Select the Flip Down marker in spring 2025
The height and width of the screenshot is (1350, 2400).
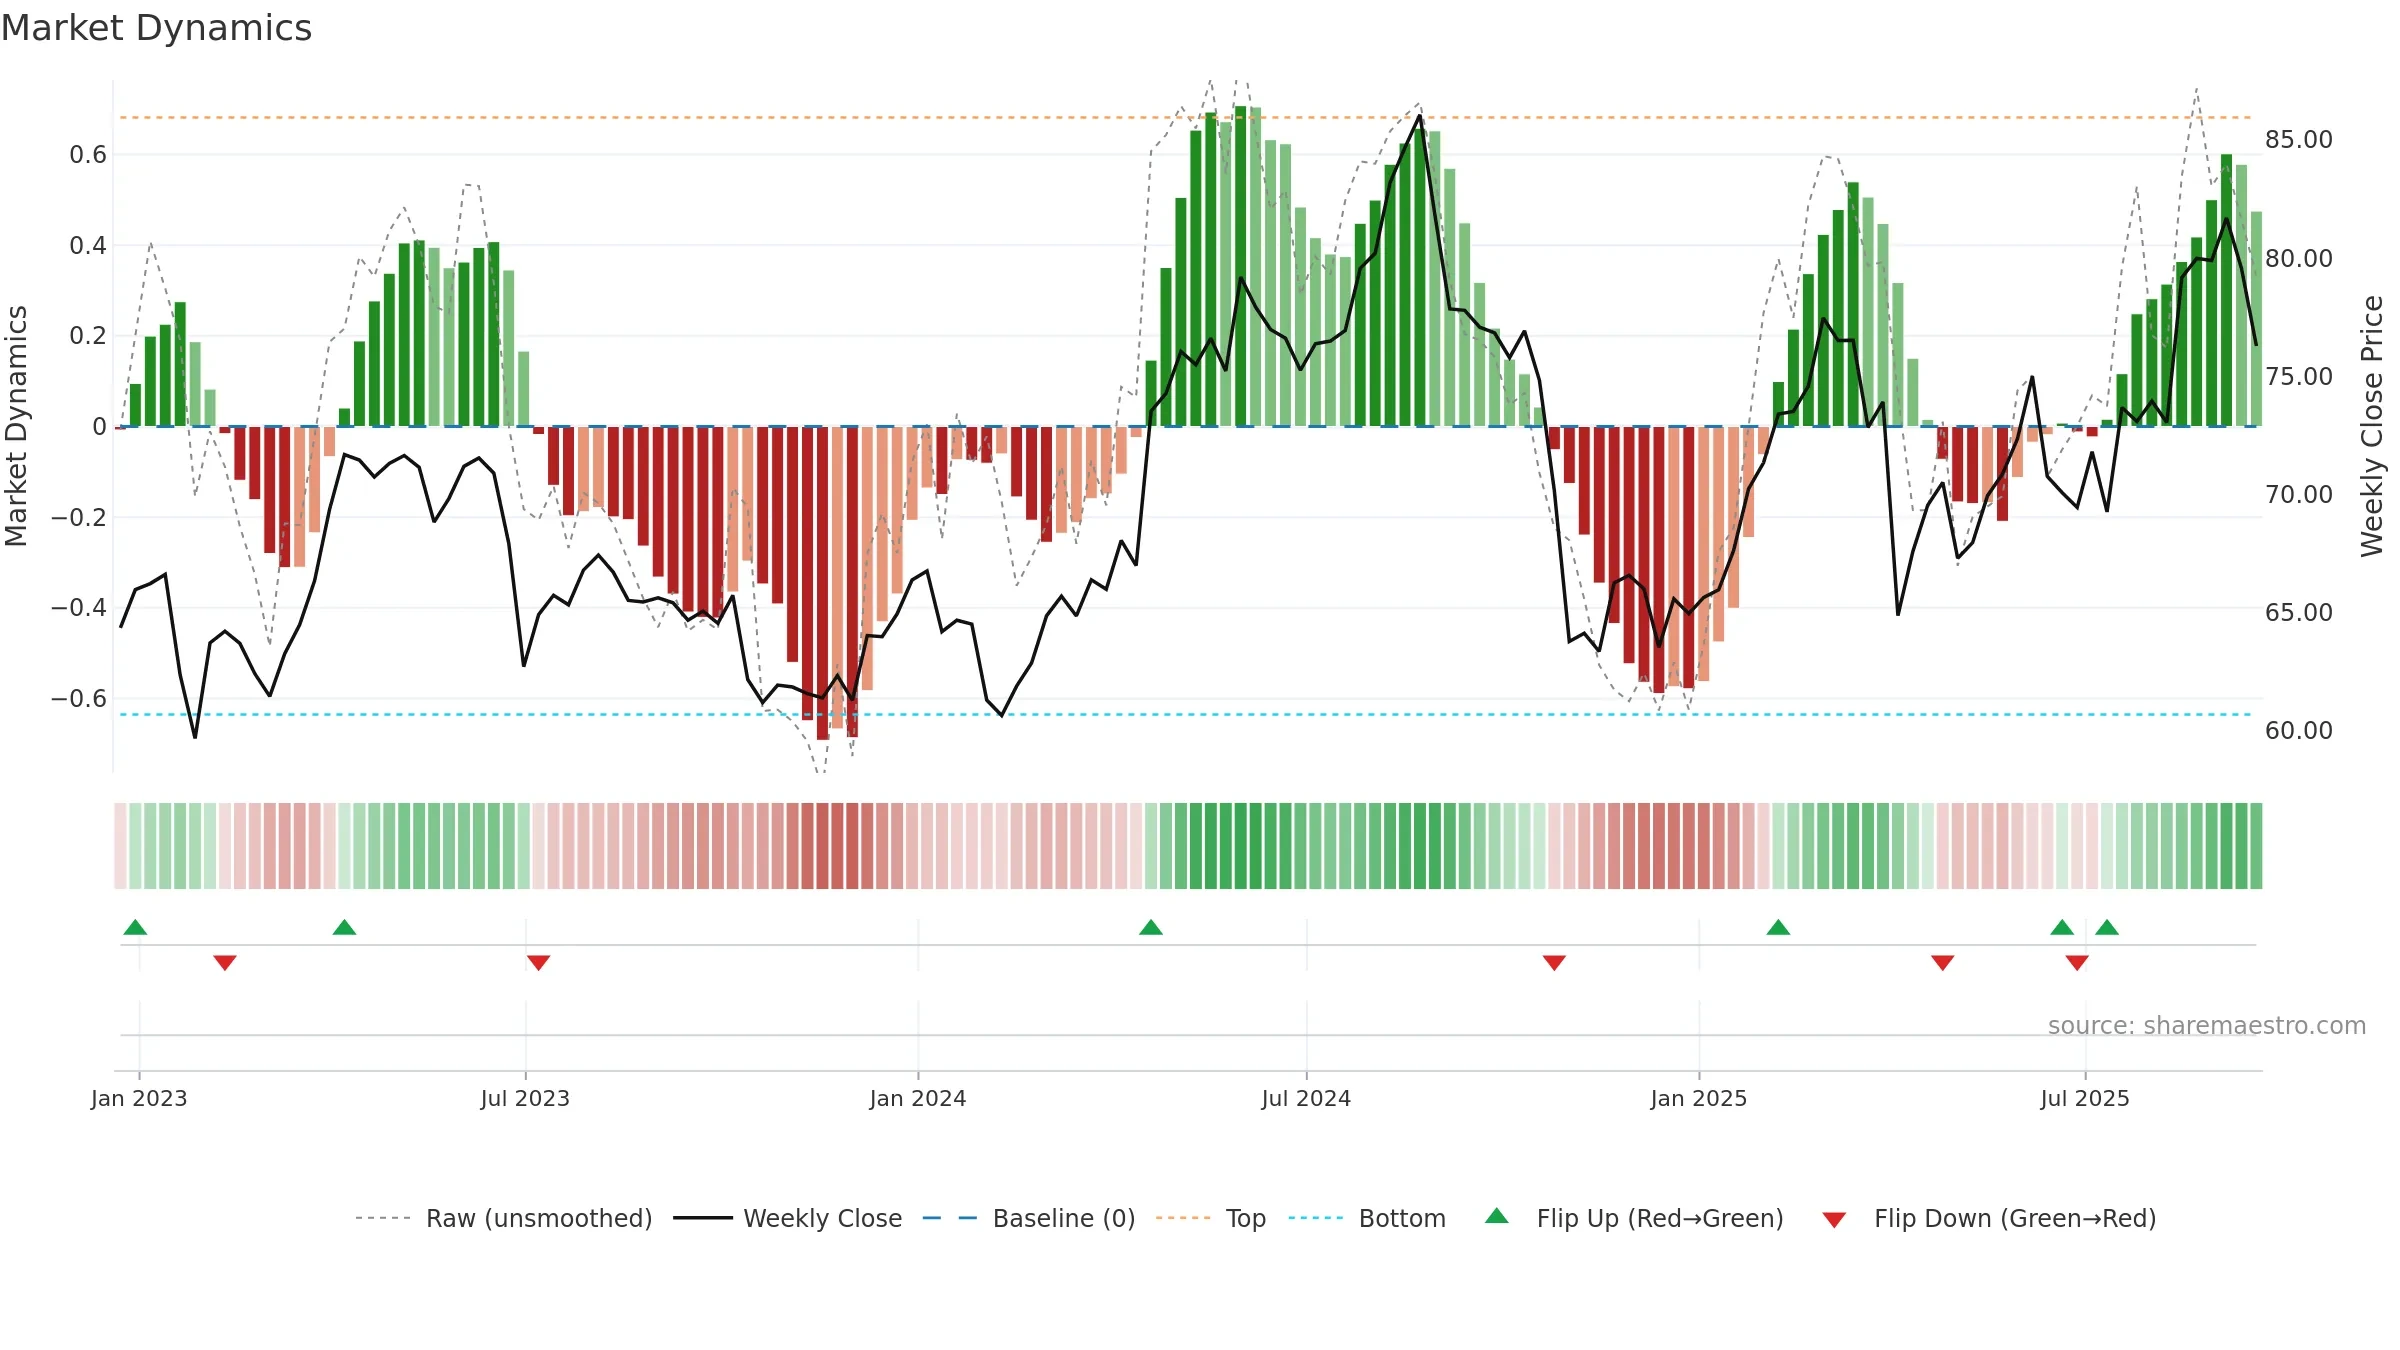pyautogui.click(x=1943, y=962)
